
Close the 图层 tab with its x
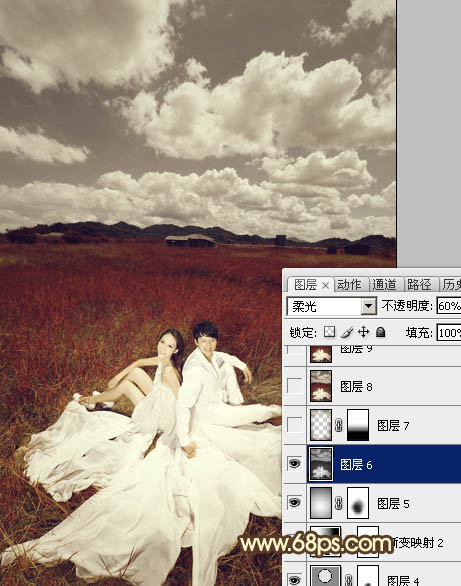pos(325,286)
